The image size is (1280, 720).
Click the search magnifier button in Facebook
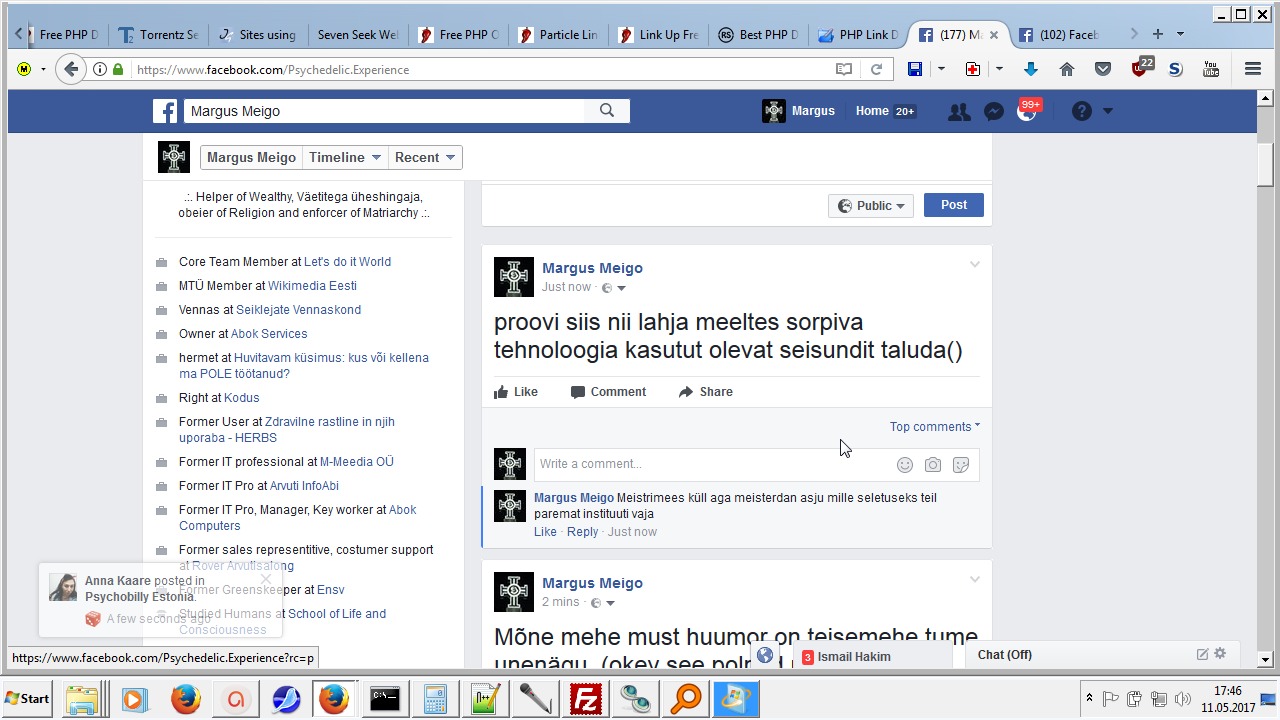(607, 111)
